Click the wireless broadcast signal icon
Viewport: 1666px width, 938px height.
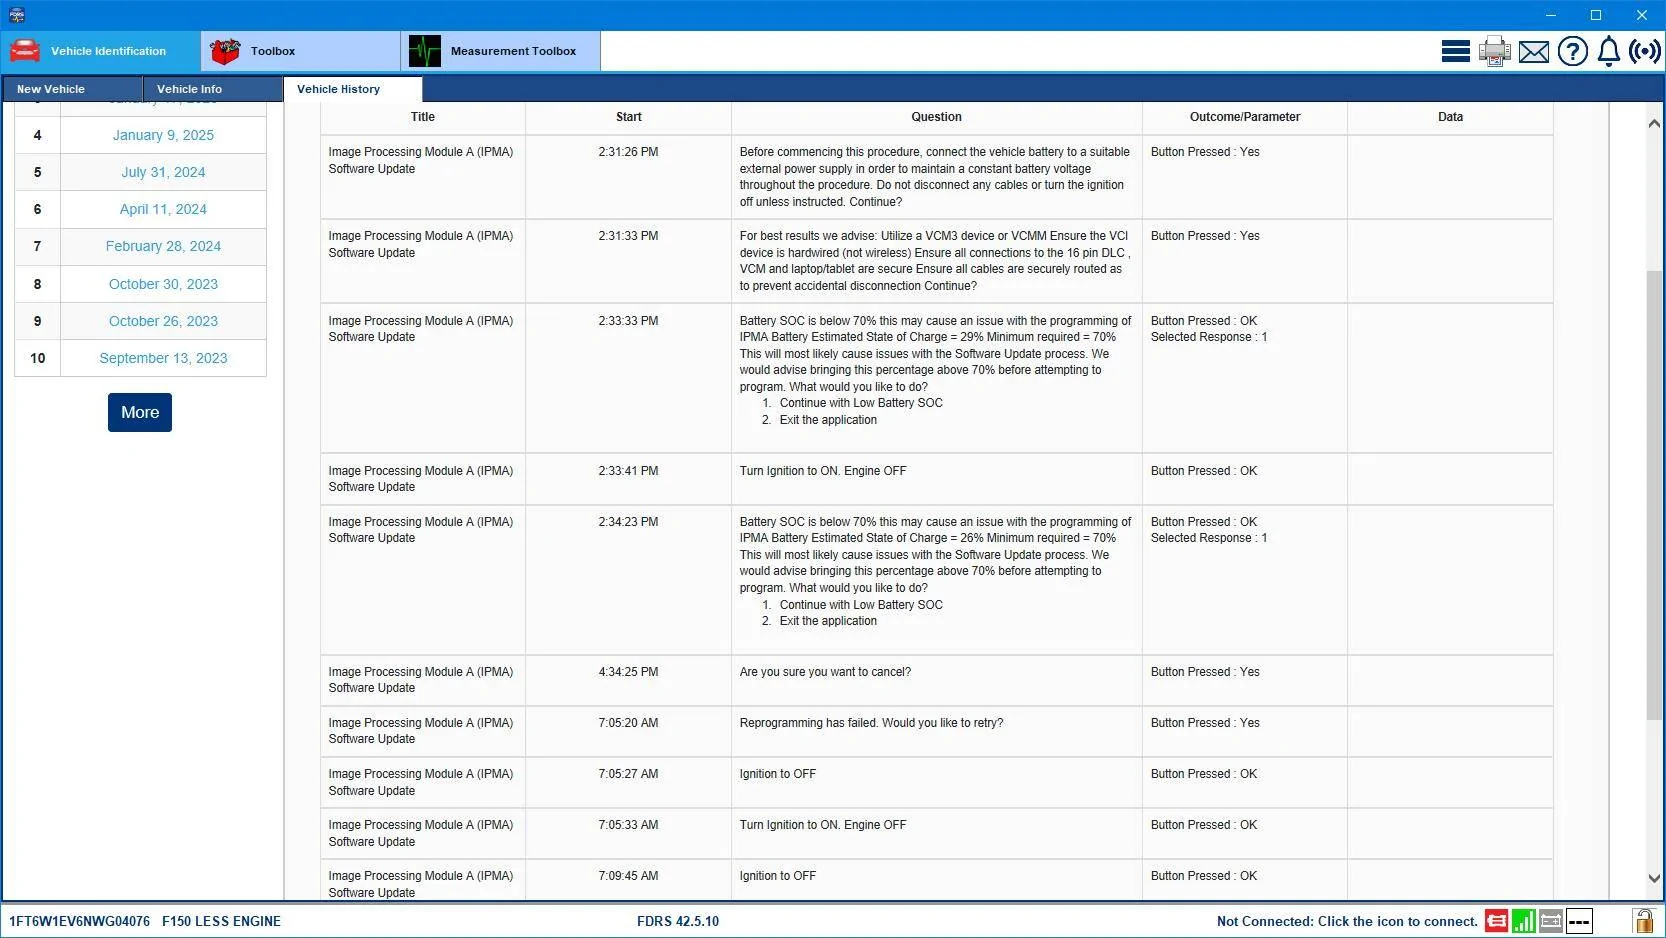click(x=1644, y=51)
